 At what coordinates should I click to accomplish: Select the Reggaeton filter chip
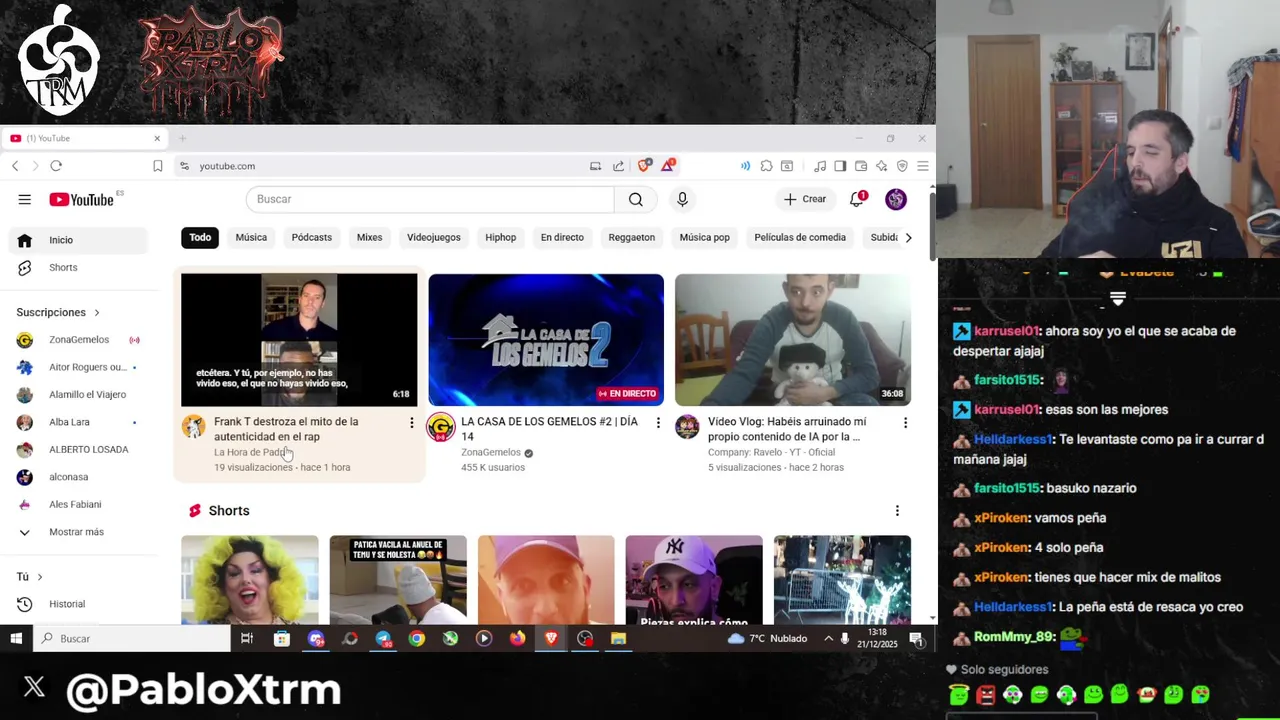[x=632, y=237]
